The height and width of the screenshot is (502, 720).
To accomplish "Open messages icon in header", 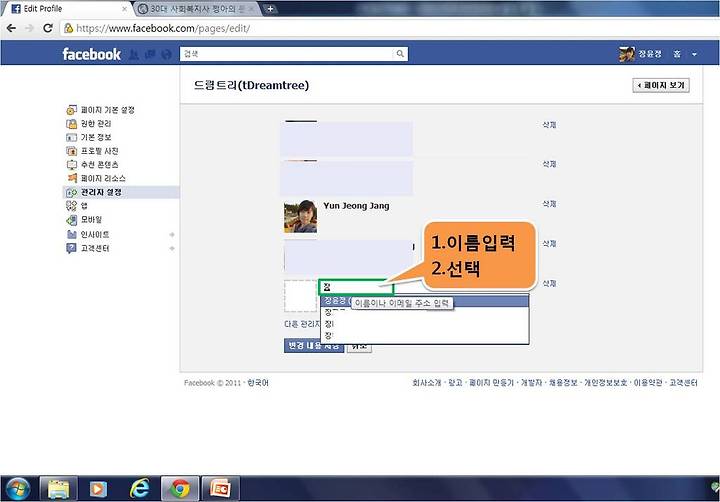I will coord(150,54).
